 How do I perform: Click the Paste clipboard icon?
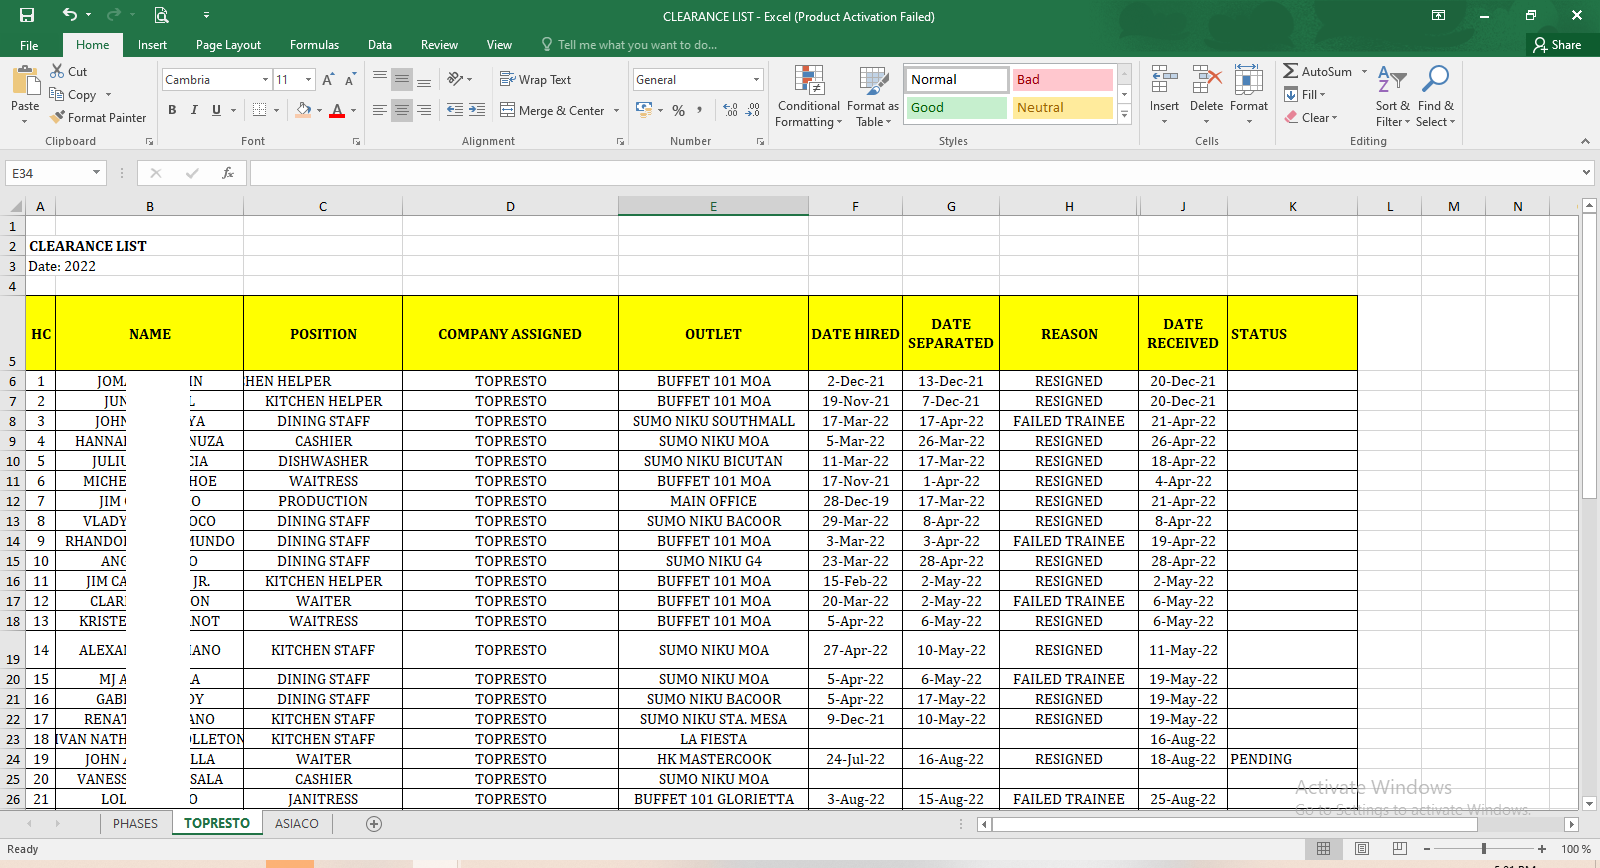click(x=25, y=80)
